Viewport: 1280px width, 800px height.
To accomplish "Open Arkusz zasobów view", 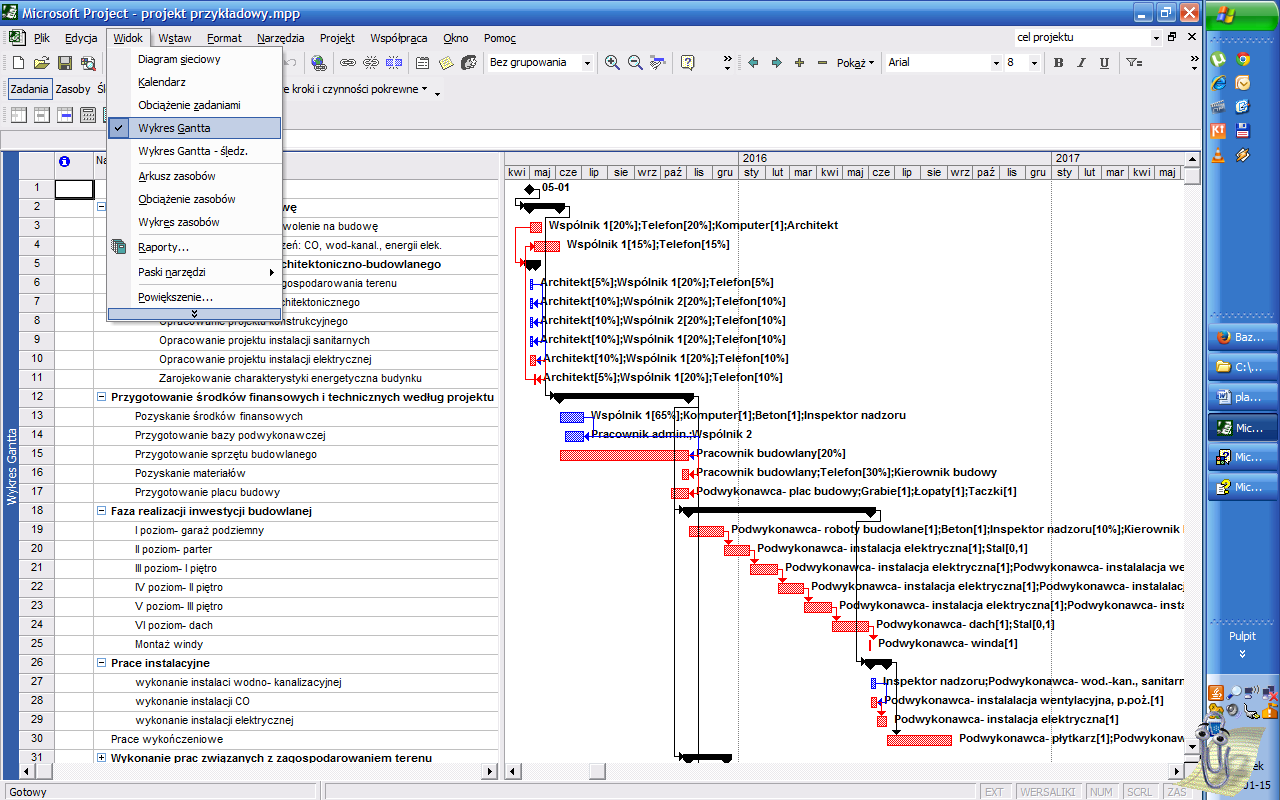I will coord(194,176).
